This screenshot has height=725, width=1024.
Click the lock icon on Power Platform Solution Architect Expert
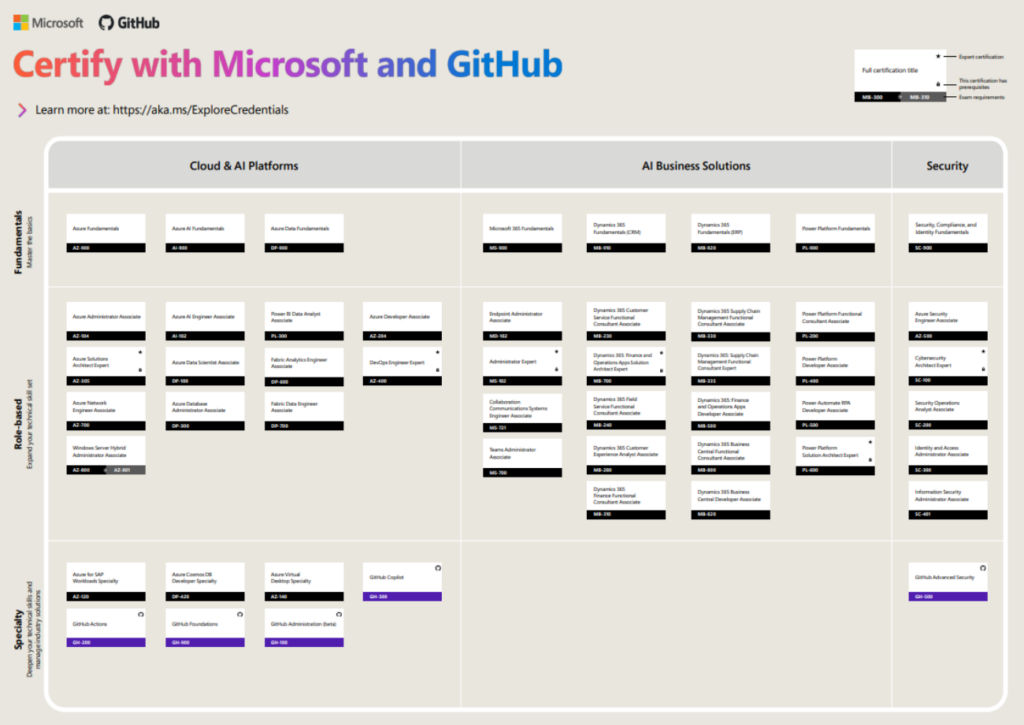tap(870, 459)
